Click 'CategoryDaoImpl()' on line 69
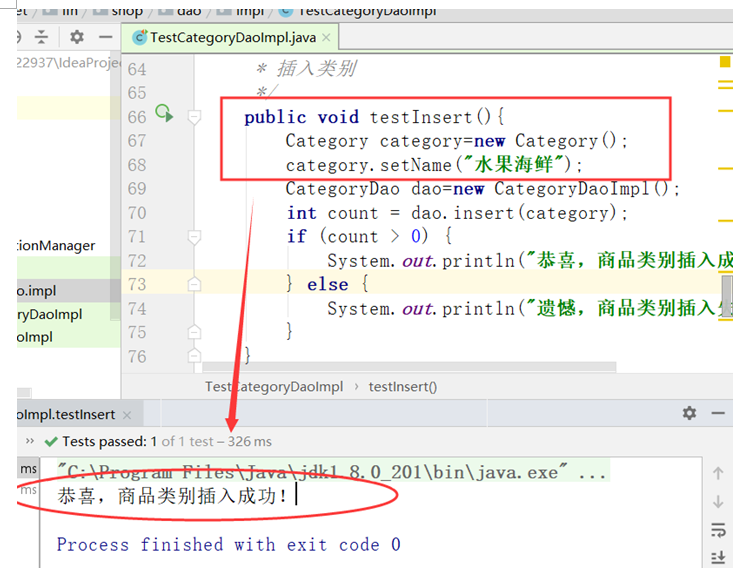The image size is (735, 580). (x=581, y=189)
